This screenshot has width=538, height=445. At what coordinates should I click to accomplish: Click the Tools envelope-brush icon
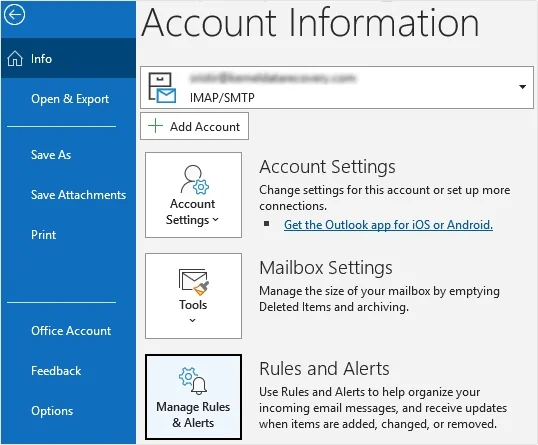coord(194,282)
